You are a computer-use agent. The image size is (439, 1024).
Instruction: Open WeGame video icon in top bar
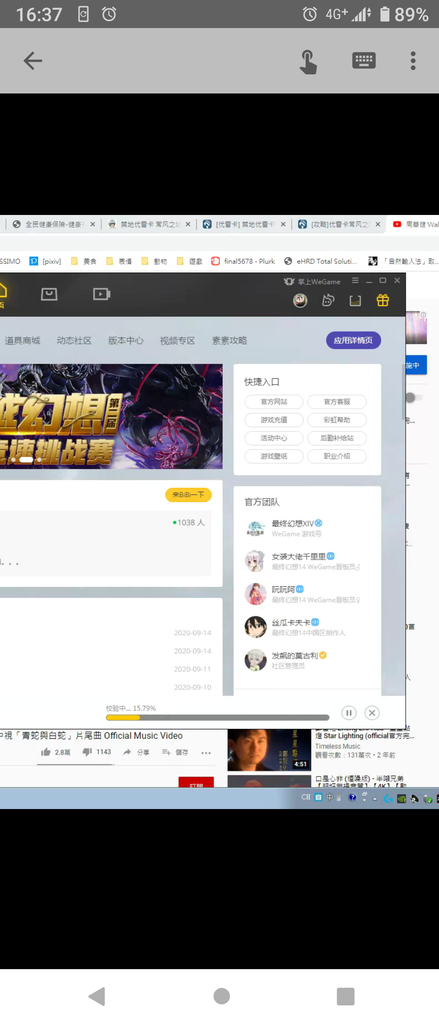pyautogui.click(x=101, y=294)
